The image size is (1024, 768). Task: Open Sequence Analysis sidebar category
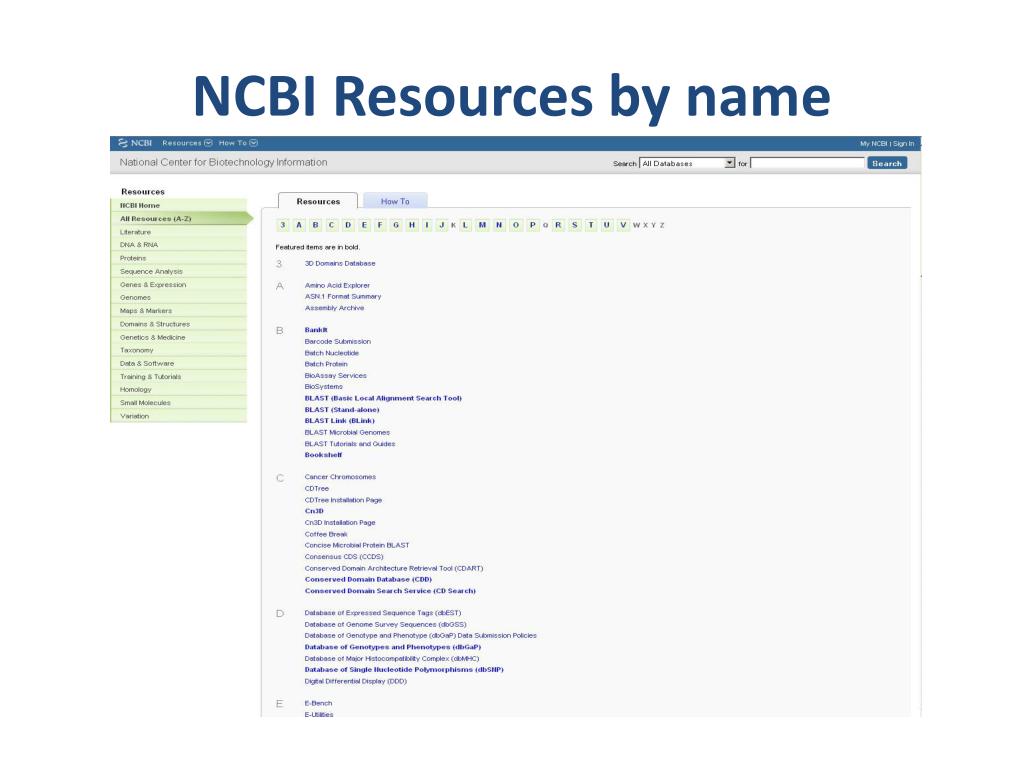coord(179,271)
